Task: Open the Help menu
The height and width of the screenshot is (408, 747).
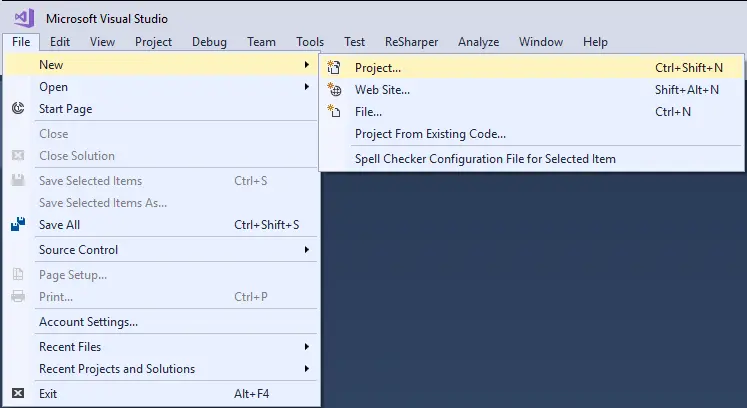Action: [595, 42]
